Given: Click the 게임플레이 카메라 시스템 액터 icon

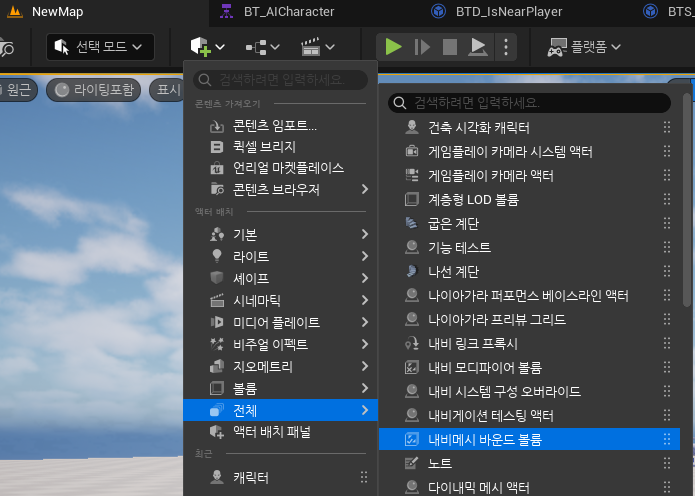Looking at the screenshot, I should point(412,152).
